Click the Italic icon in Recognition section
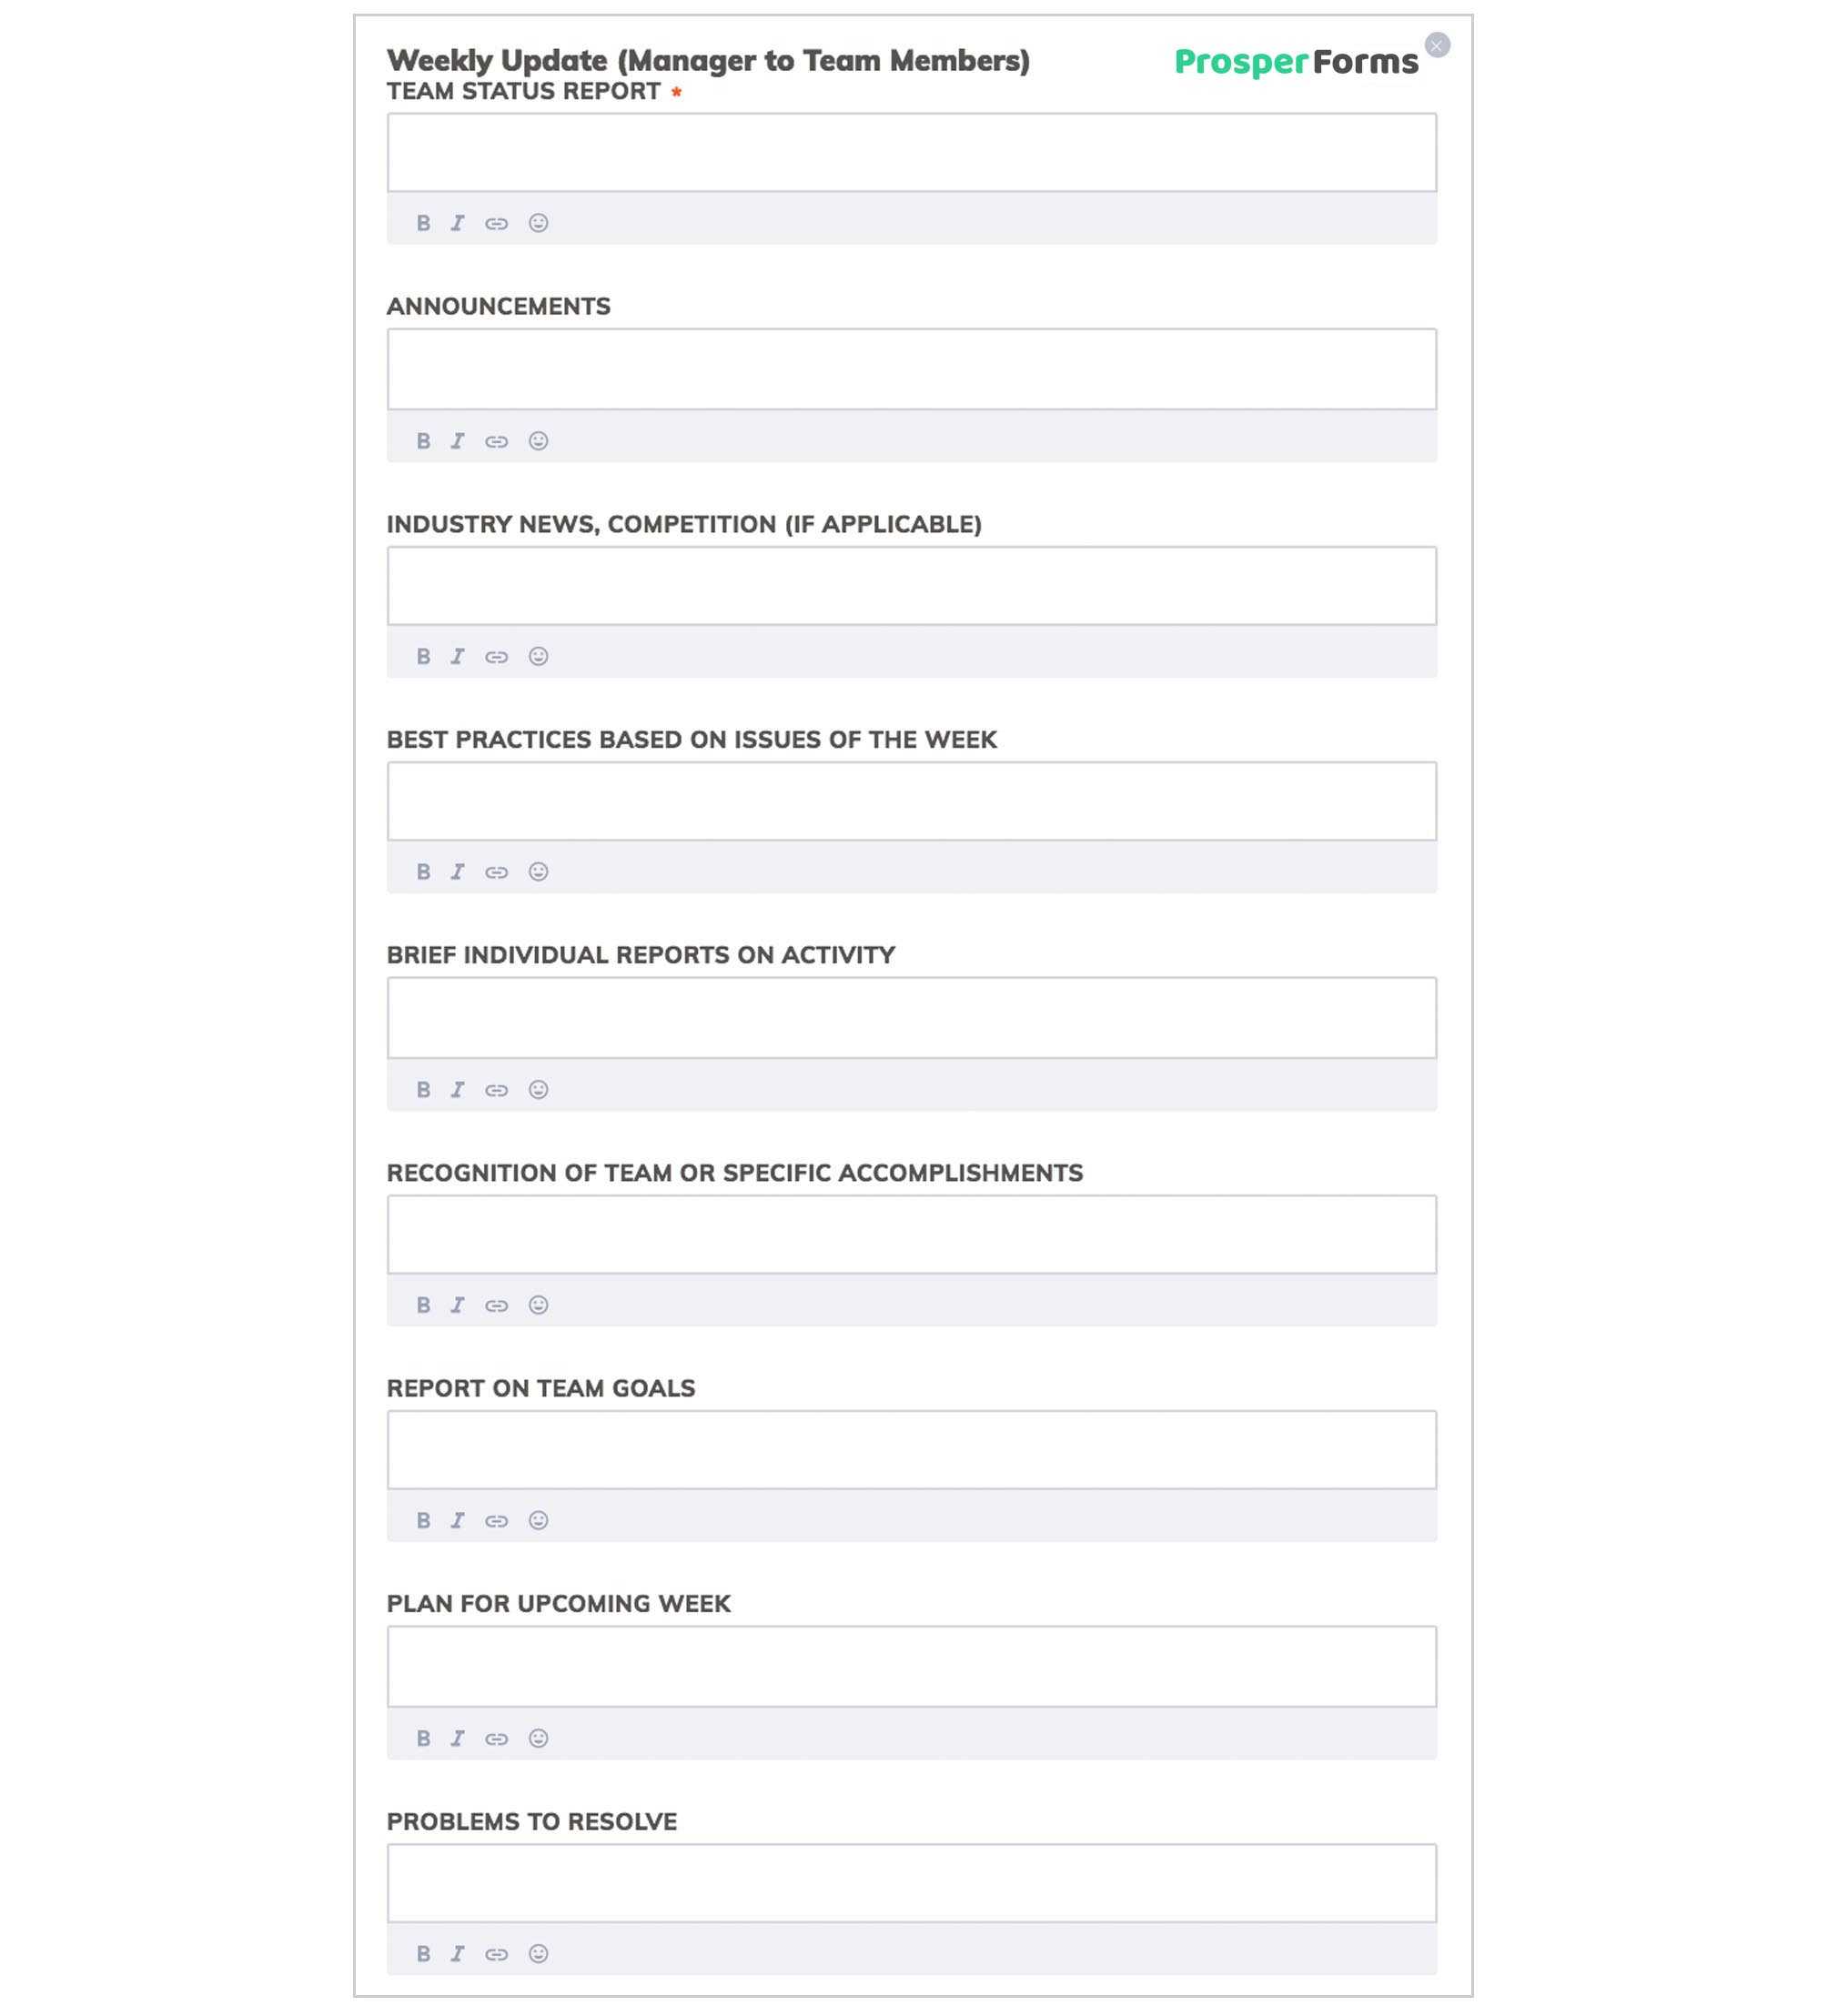This screenshot has width=1828, height=2016. pos(459,1305)
